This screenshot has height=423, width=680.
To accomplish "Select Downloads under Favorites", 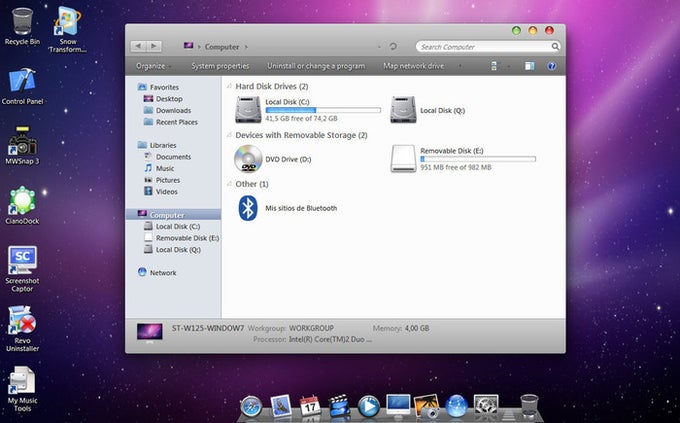I will pos(173,110).
